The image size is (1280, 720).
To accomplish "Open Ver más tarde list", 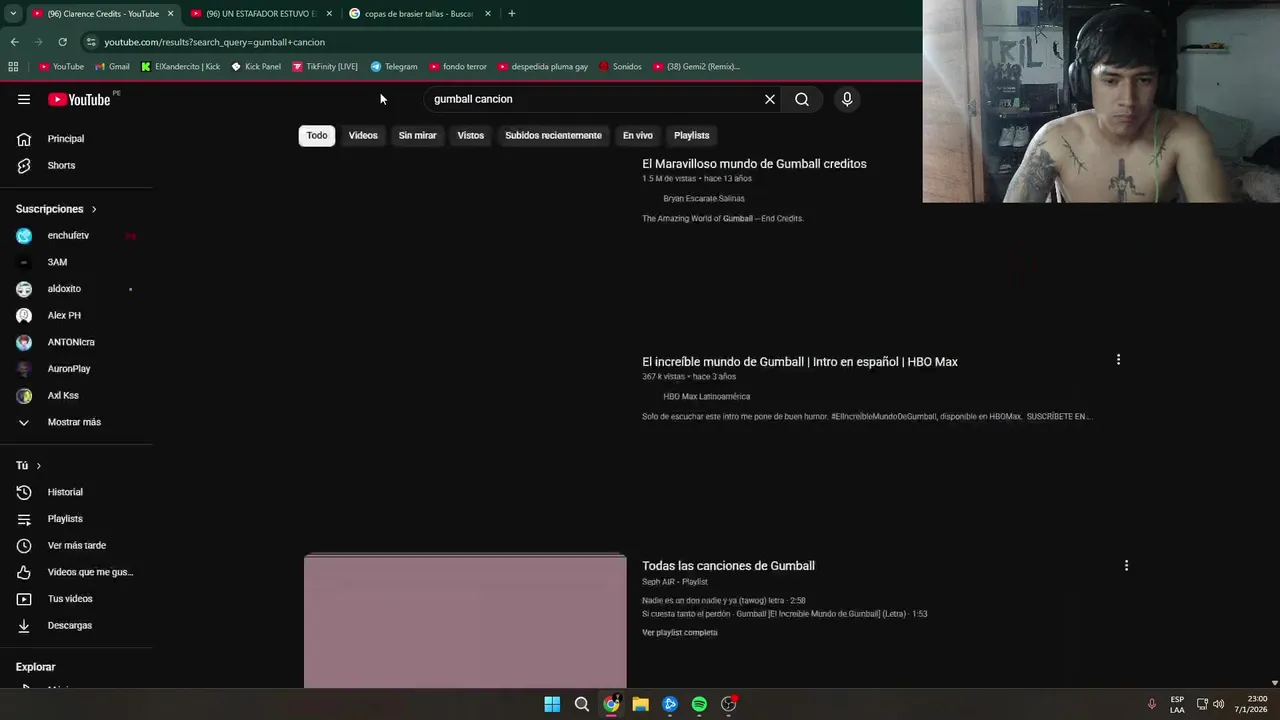I will tap(76, 545).
